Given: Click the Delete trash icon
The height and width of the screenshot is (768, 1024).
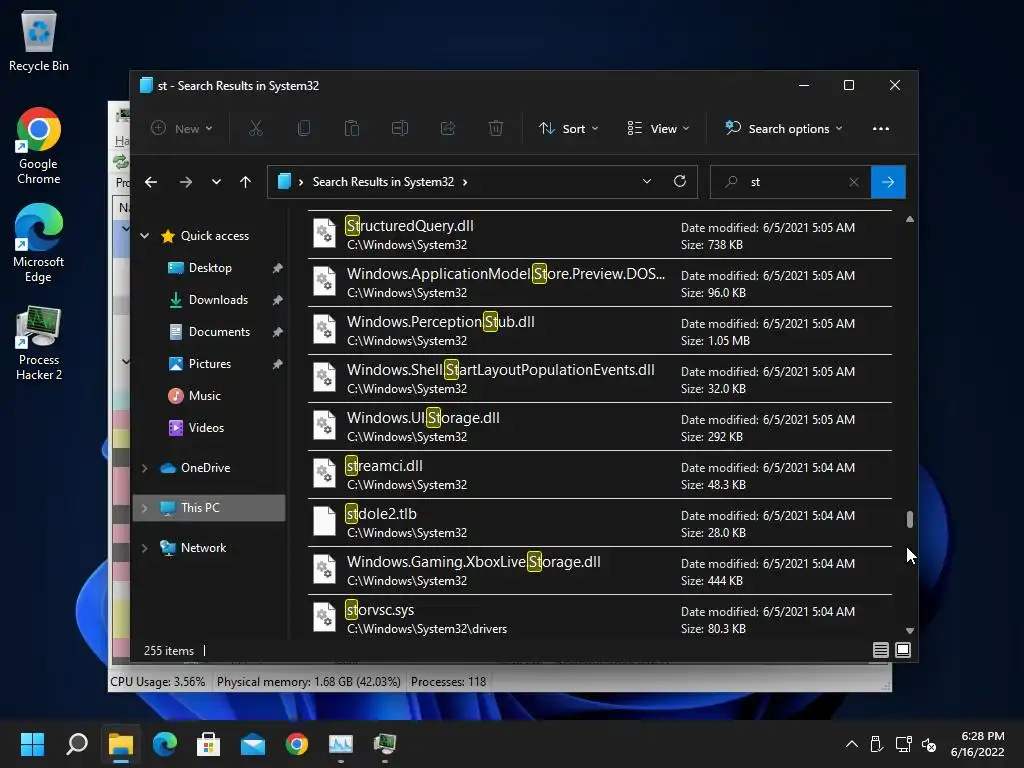Looking at the screenshot, I should (496, 129).
